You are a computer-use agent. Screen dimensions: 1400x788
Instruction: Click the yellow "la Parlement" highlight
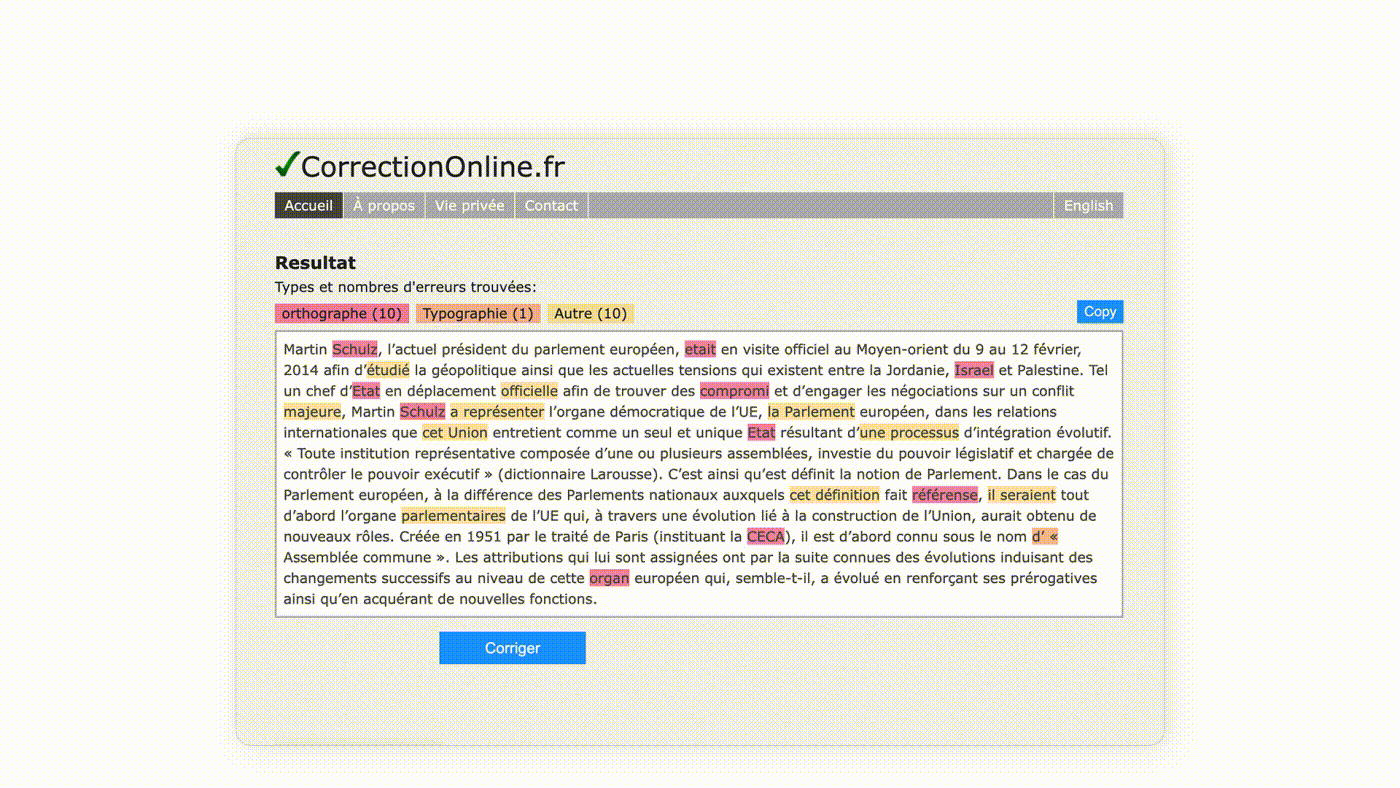[x=810, y=411]
